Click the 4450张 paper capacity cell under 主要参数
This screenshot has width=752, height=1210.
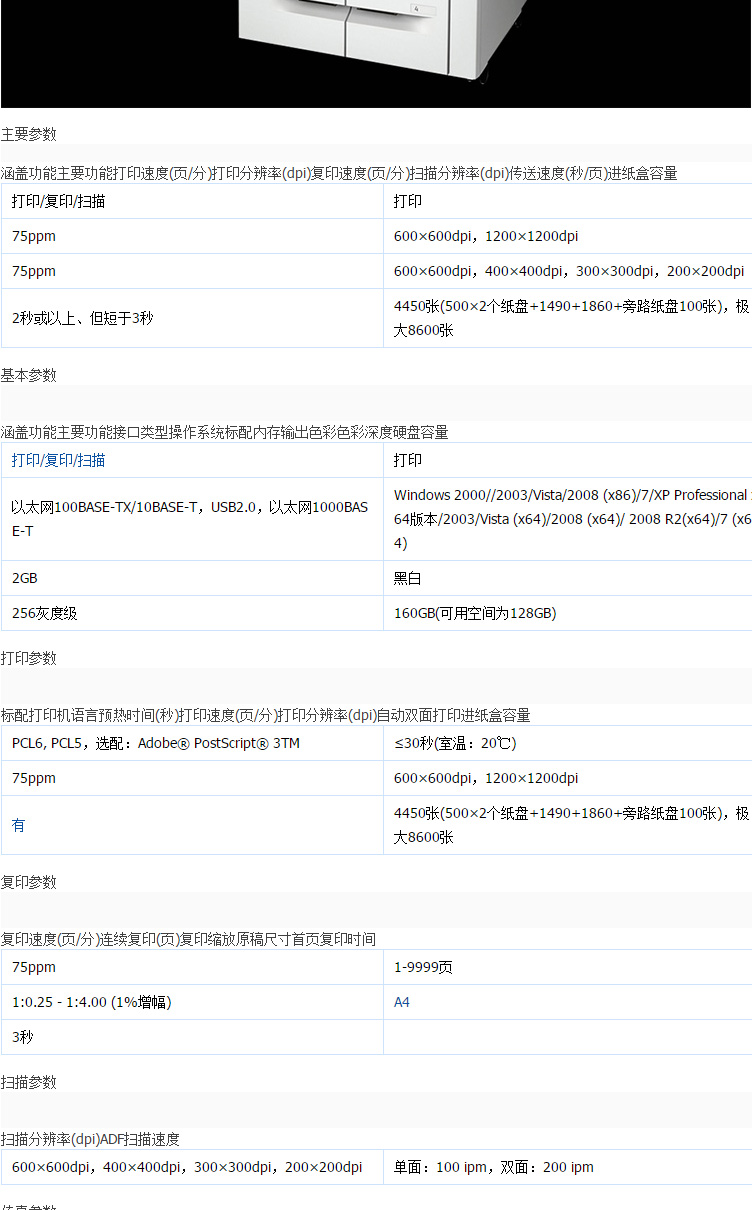568,318
